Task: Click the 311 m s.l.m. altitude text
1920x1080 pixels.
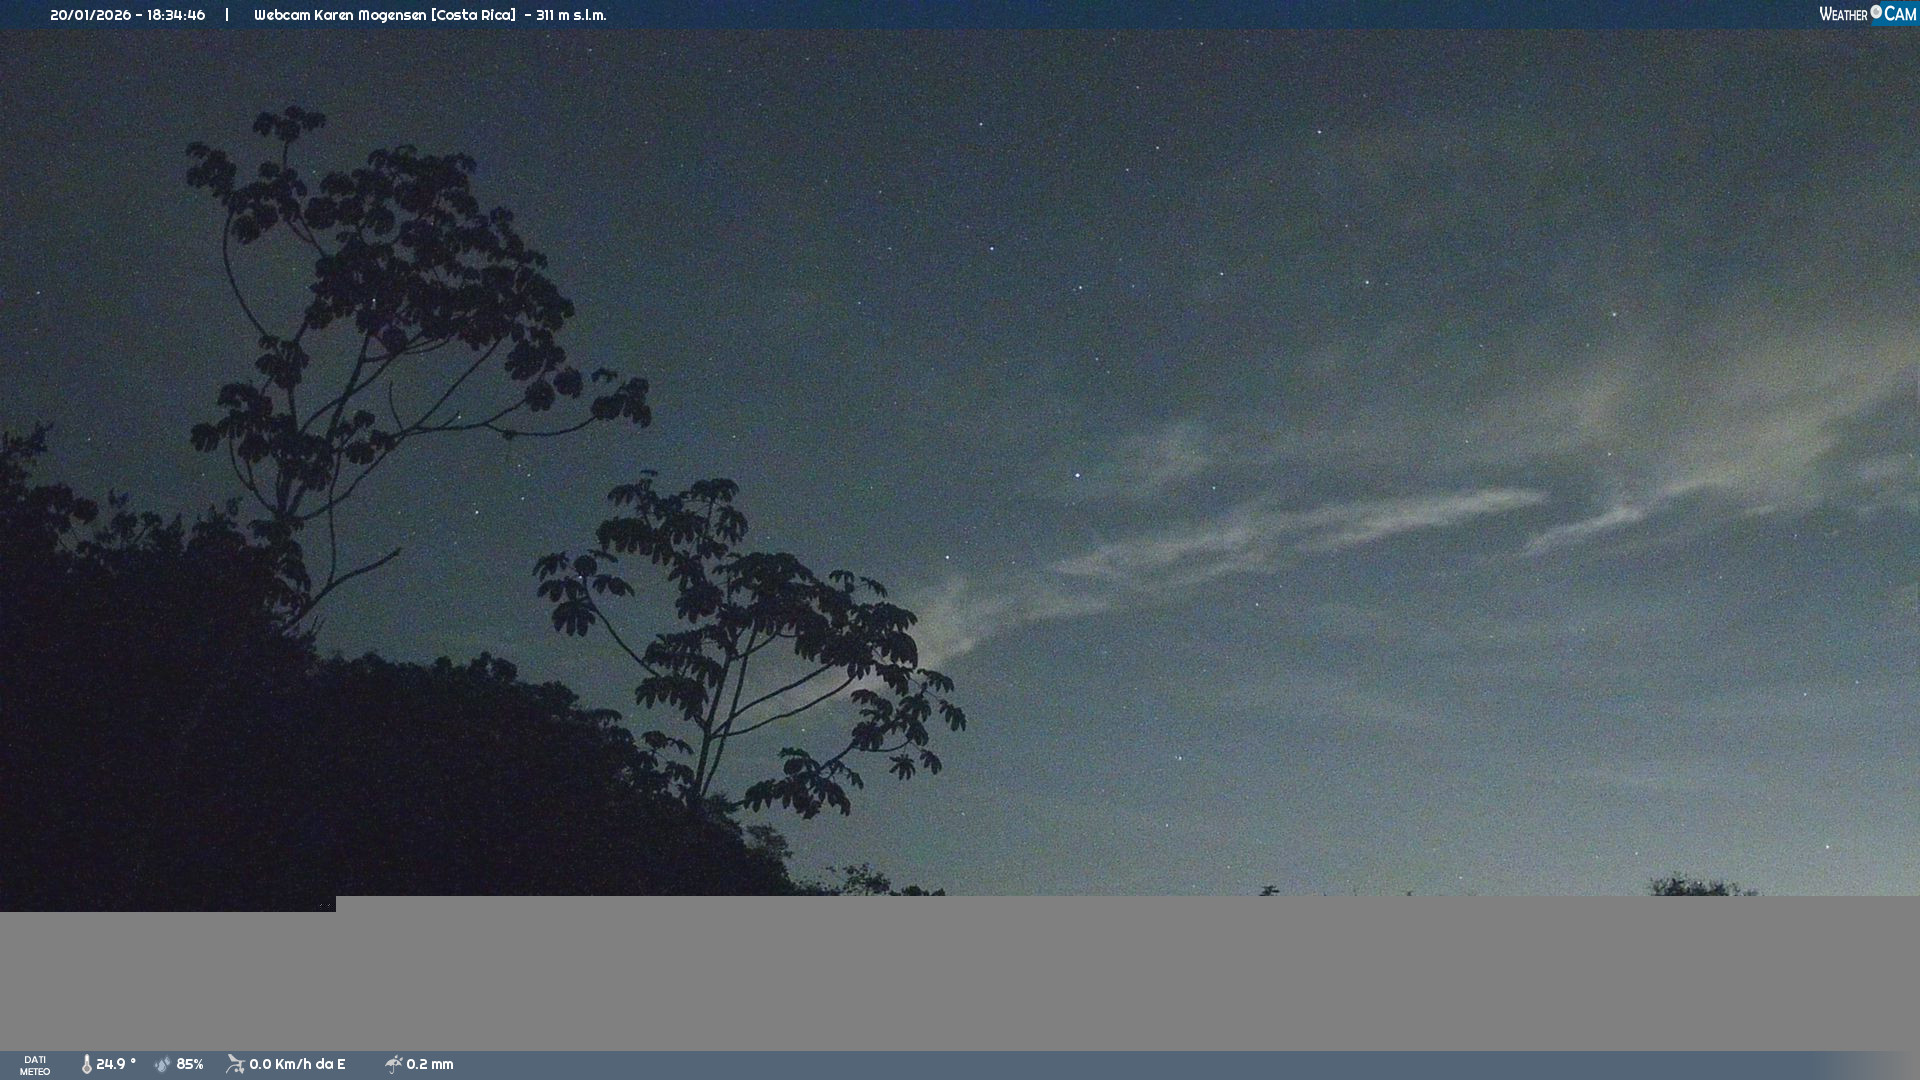Action: [x=571, y=15]
